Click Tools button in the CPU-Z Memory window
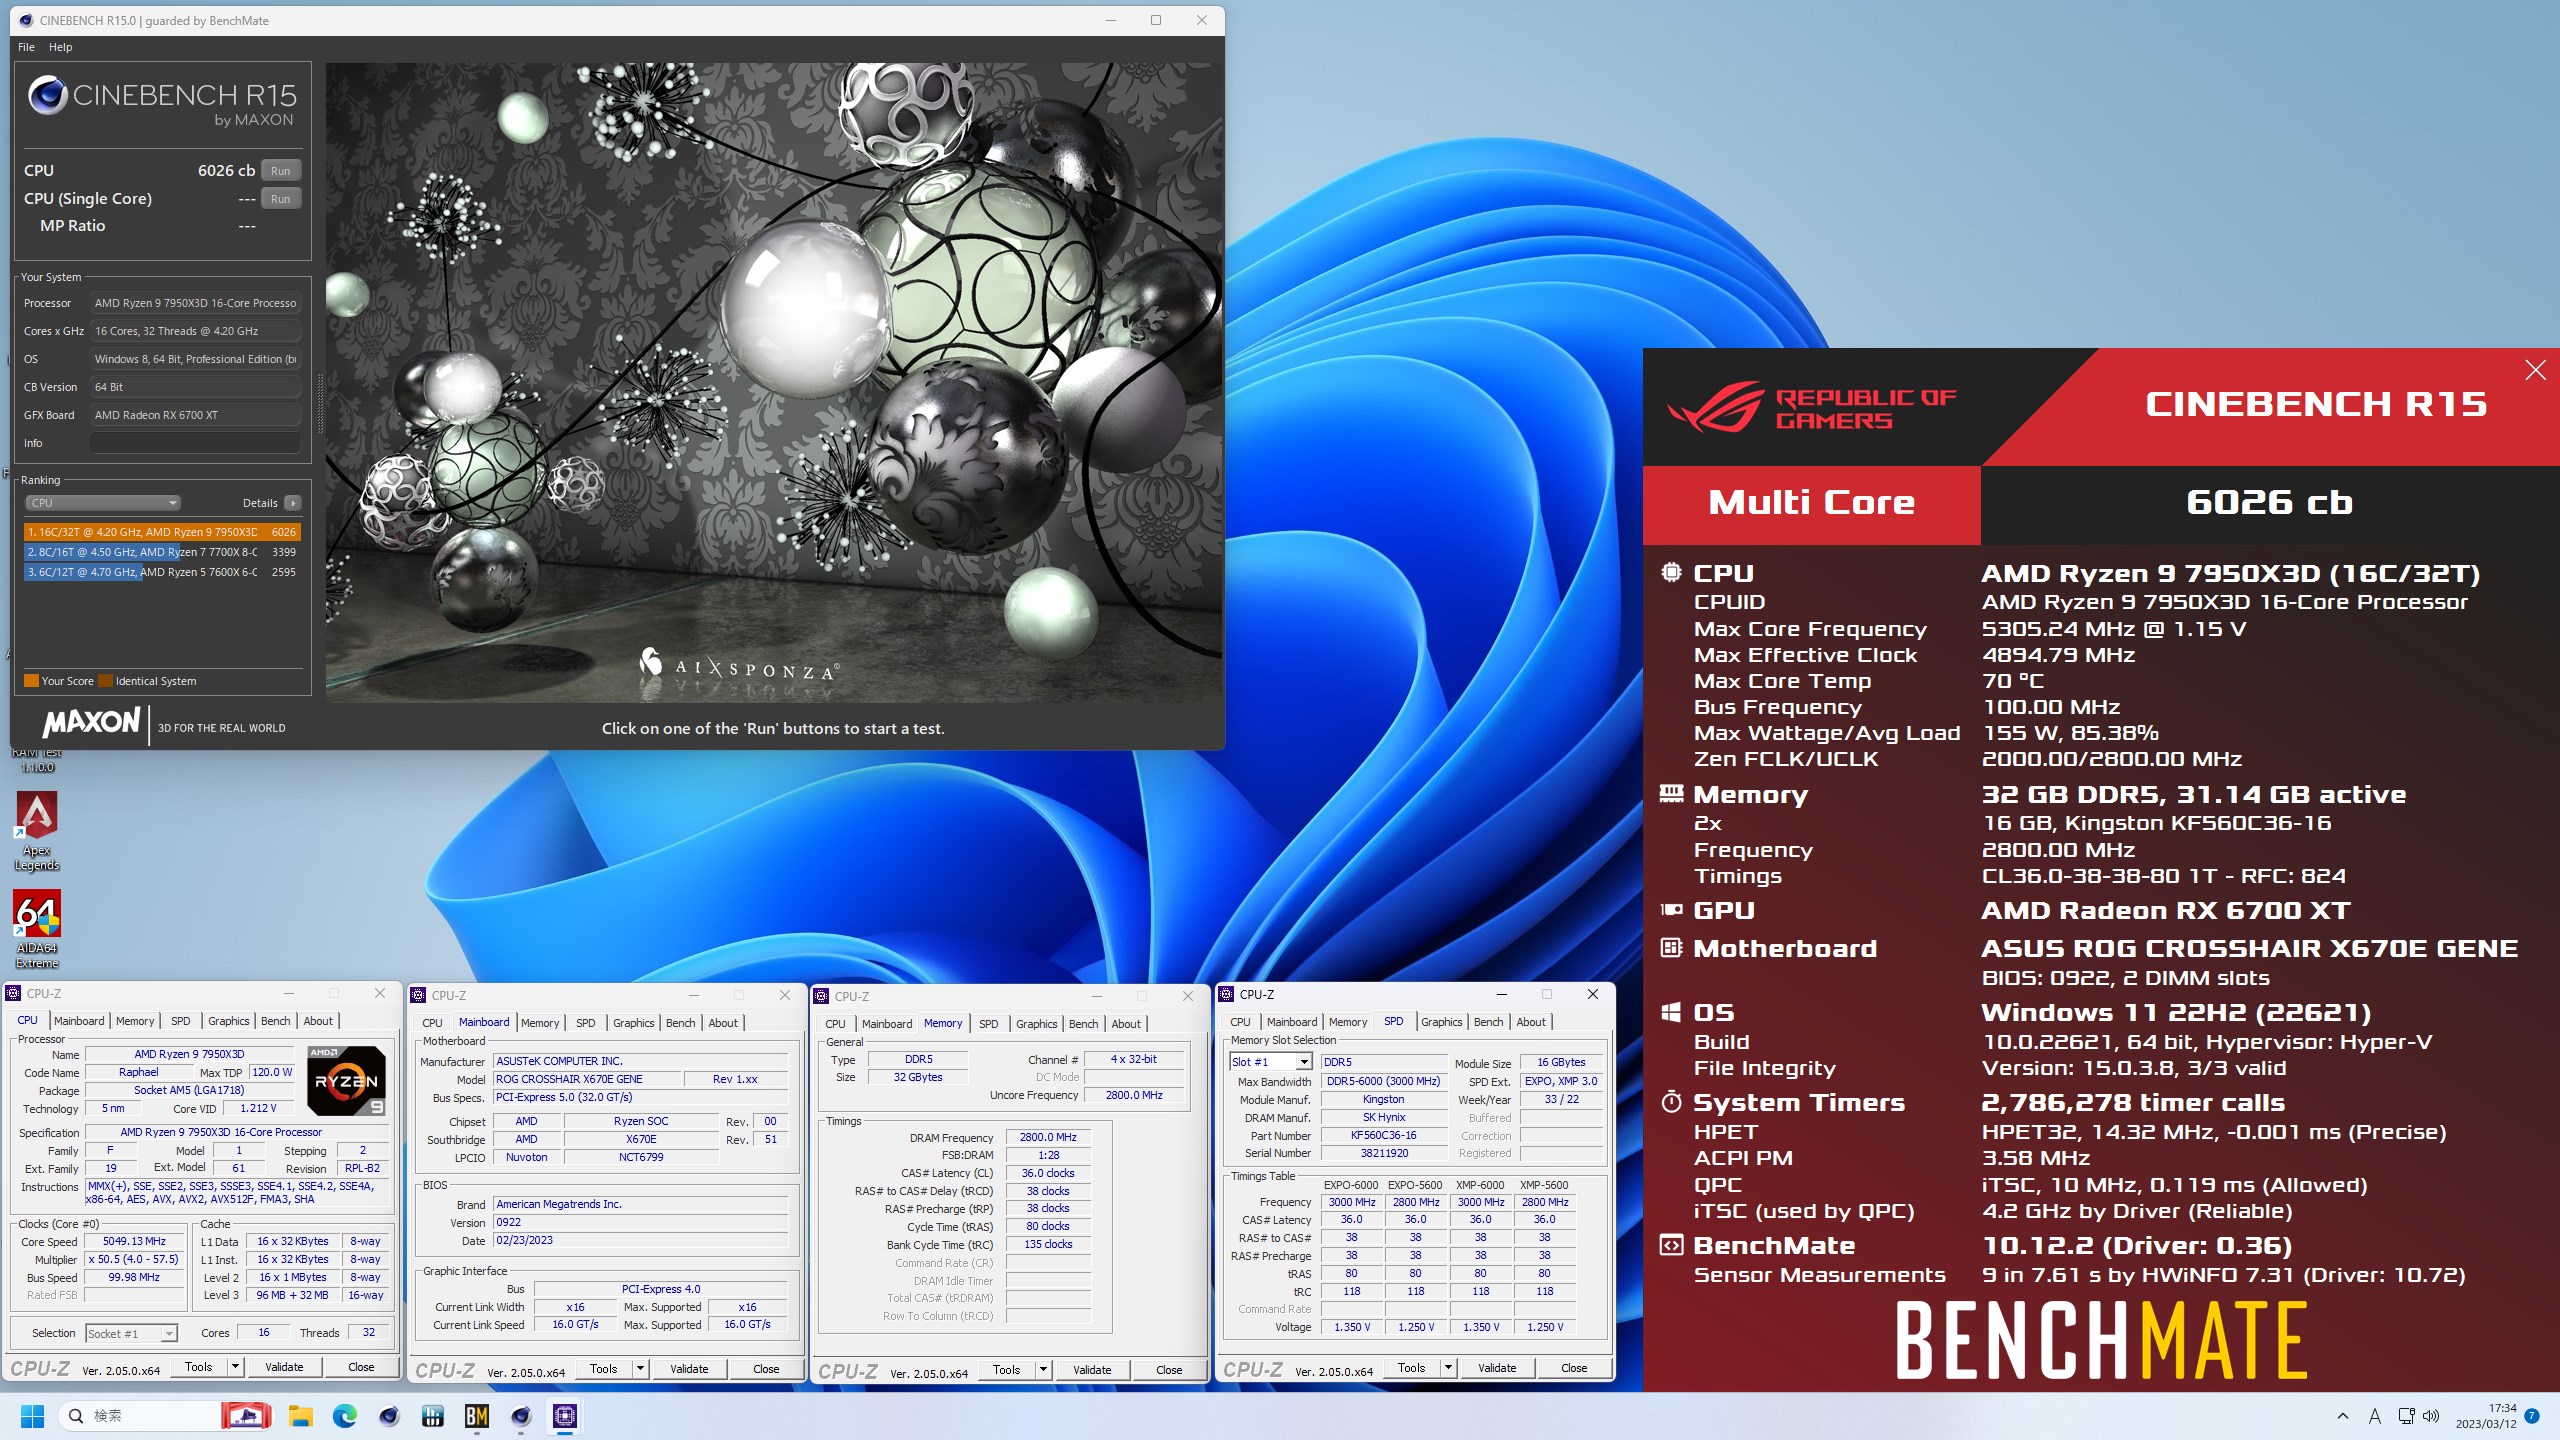 coord(1006,1370)
